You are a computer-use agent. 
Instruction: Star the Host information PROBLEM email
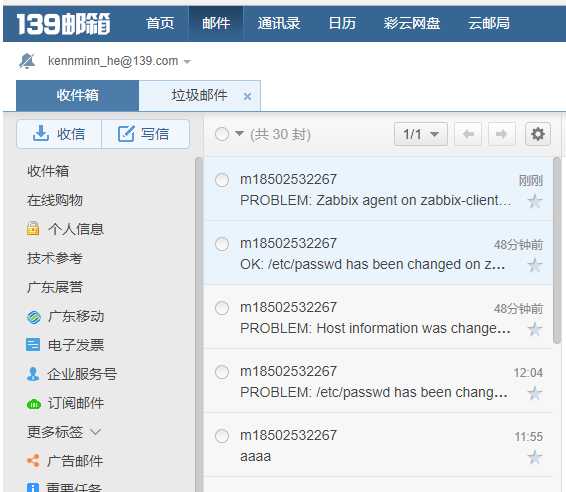[x=535, y=329]
